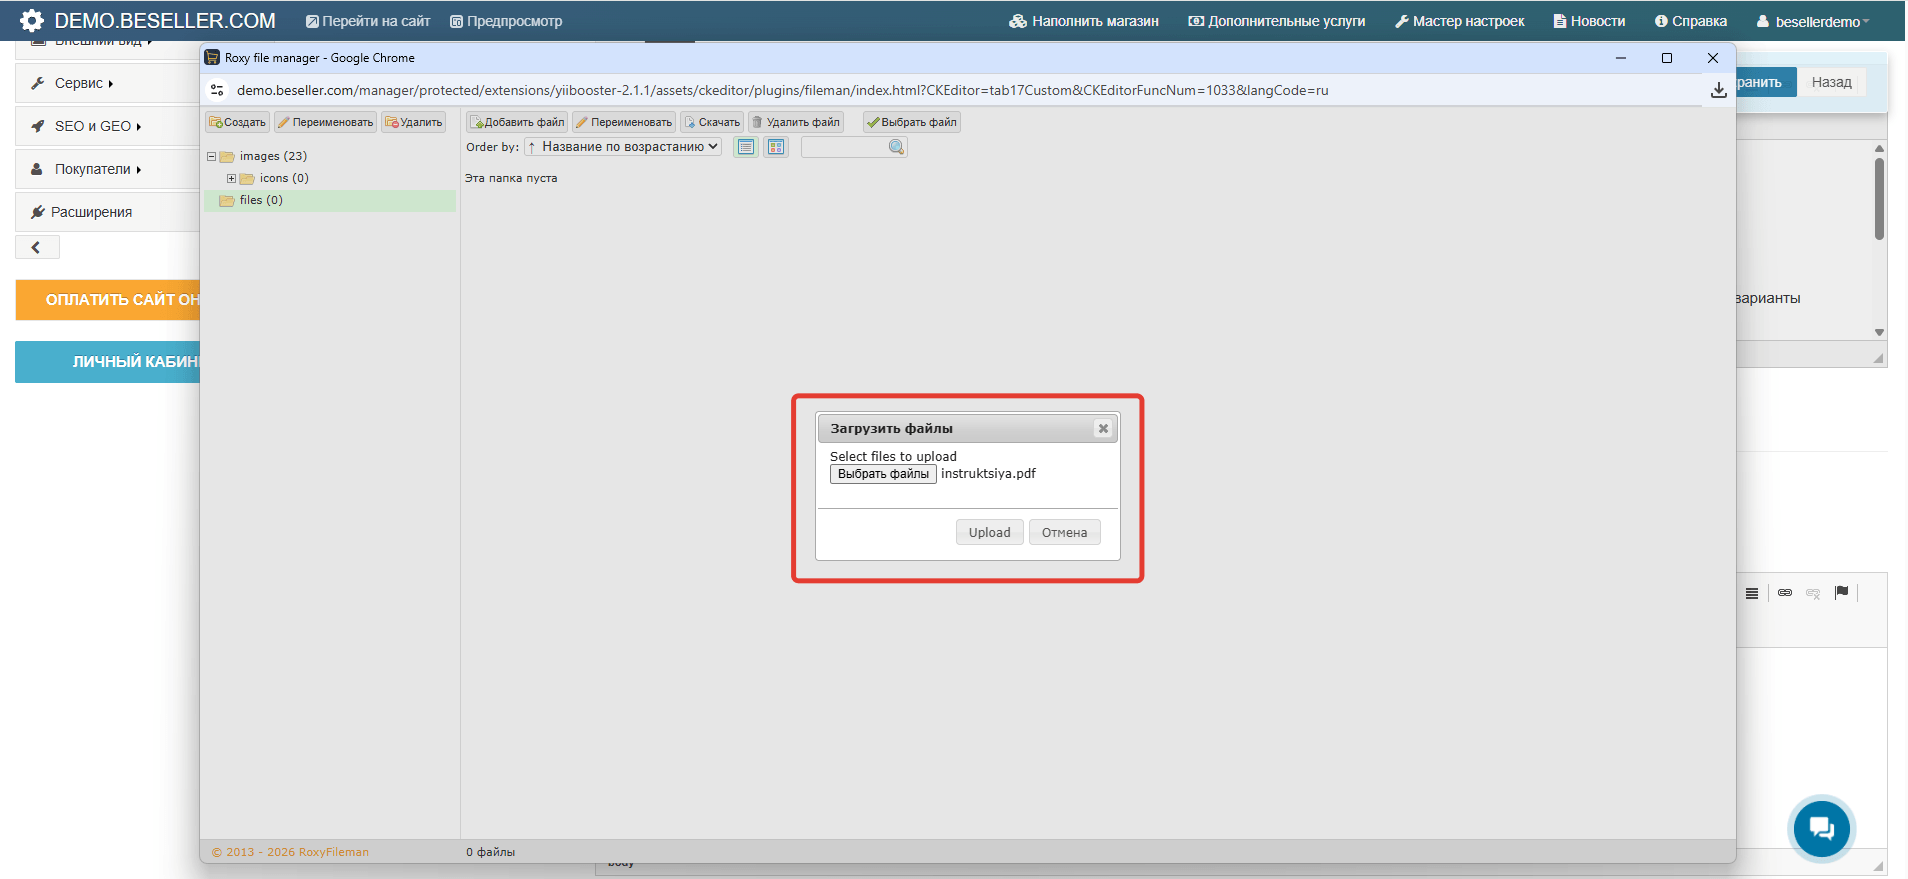Click the Выбрать файлы button

tap(883, 474)
